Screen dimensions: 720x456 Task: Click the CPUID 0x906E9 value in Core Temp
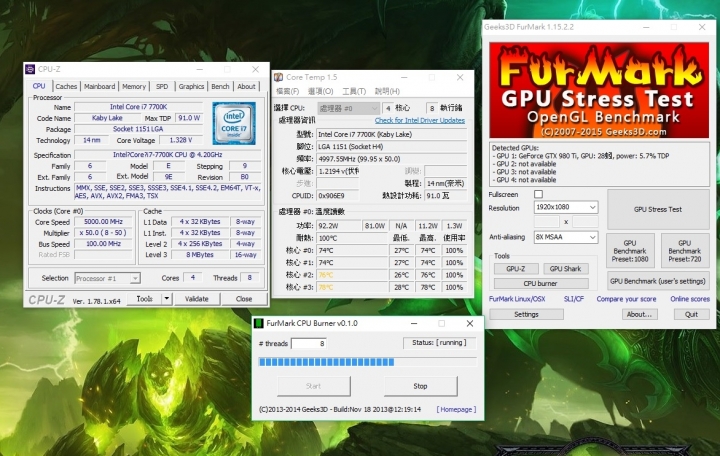pyautogui.click(x=338, y=196)
